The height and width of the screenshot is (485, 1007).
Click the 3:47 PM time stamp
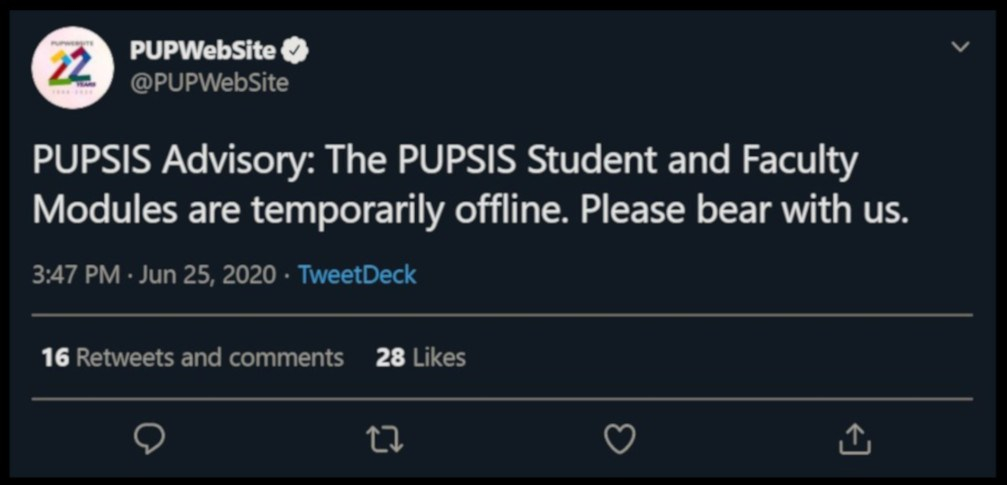pos(76,275)
